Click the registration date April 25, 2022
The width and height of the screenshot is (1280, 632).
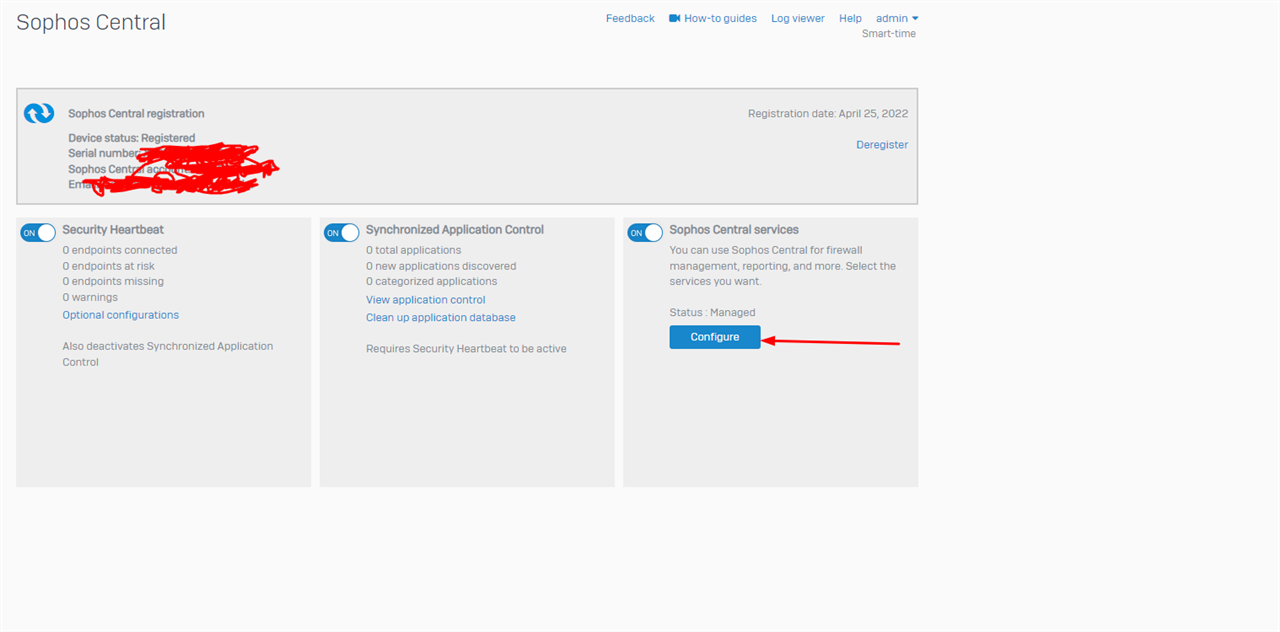pos(828,114)
